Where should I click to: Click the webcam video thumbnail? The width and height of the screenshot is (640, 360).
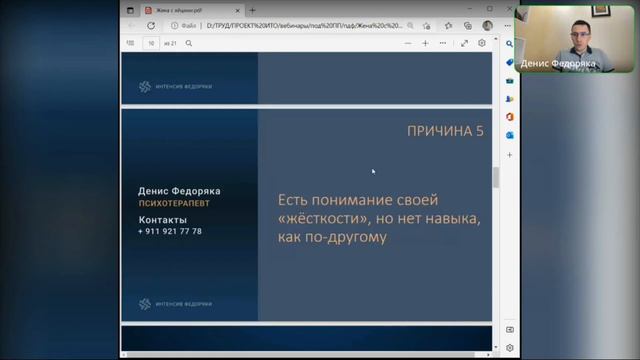click(574, 39)
